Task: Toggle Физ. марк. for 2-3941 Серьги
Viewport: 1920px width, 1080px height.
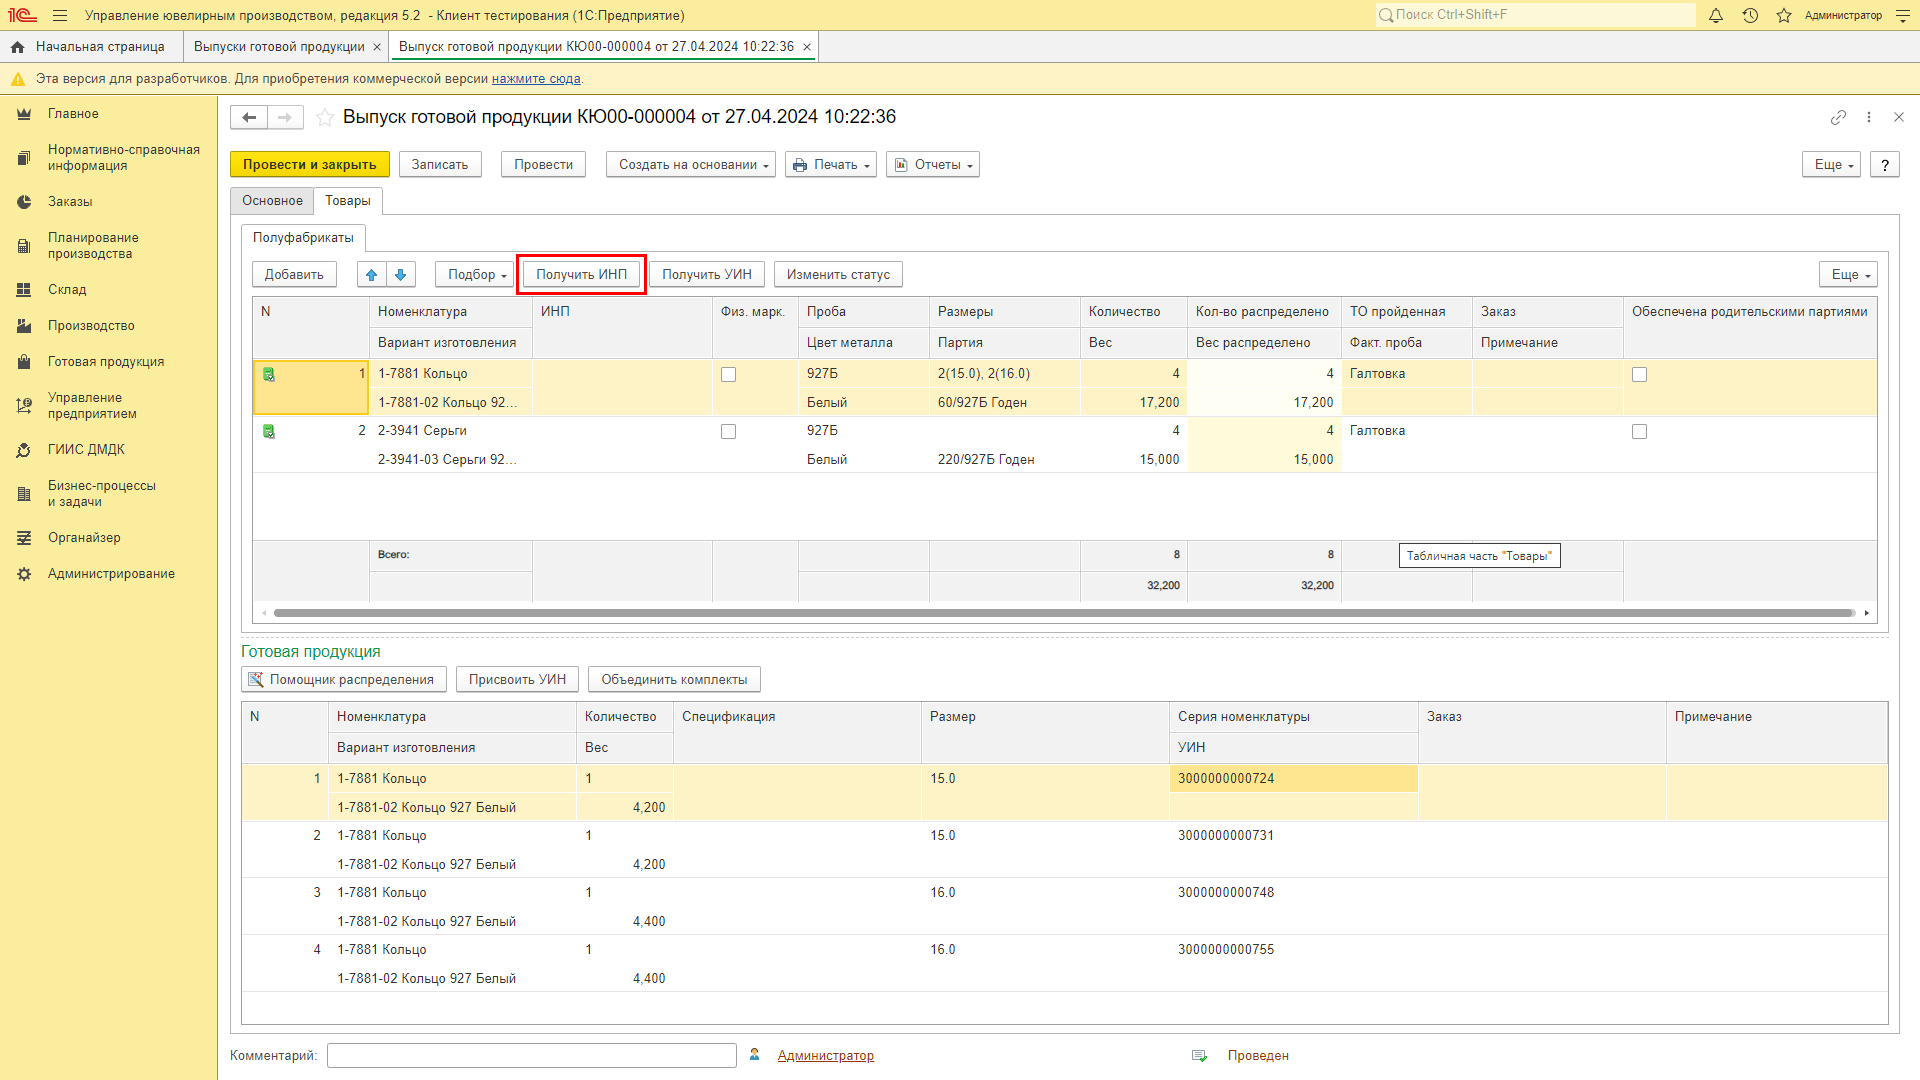Action: point(728,432)
